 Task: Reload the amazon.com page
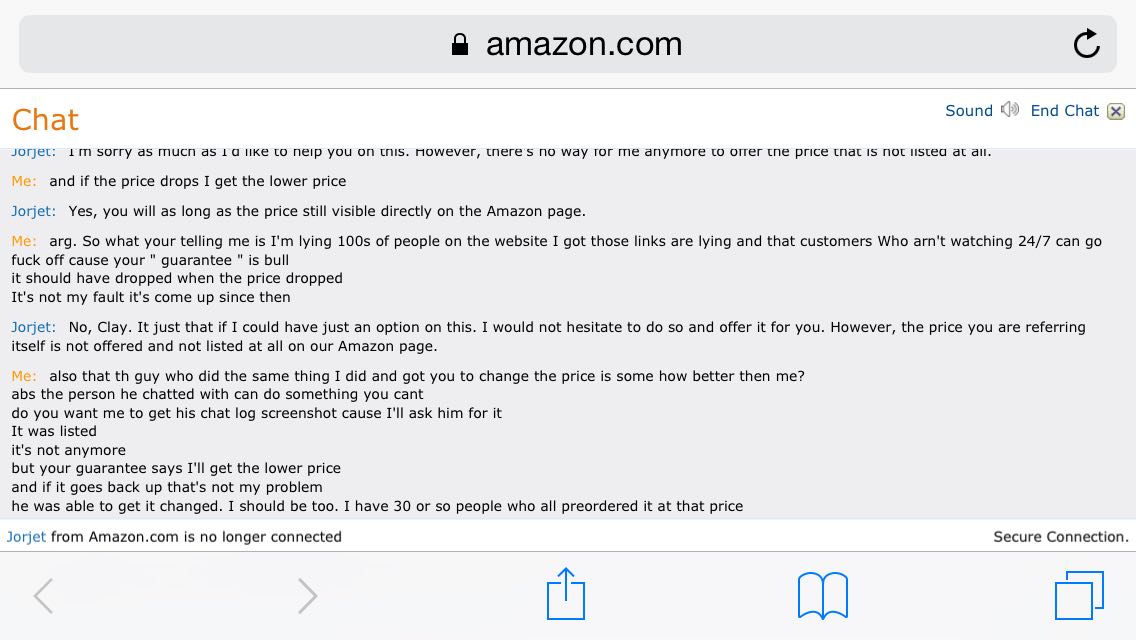(x=1086, y=44)
